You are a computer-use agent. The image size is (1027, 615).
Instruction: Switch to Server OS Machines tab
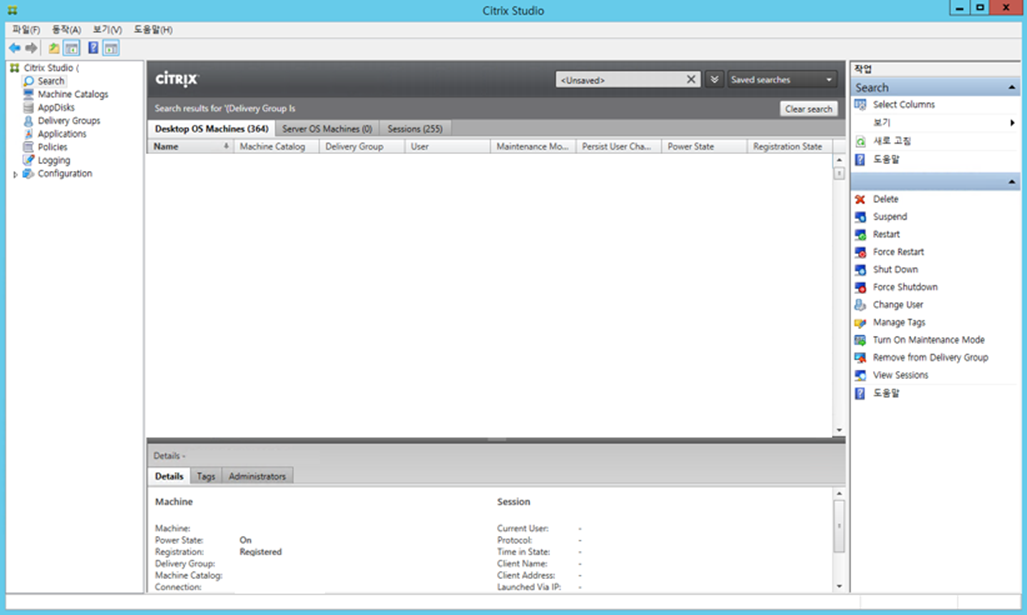coord(327,129)
